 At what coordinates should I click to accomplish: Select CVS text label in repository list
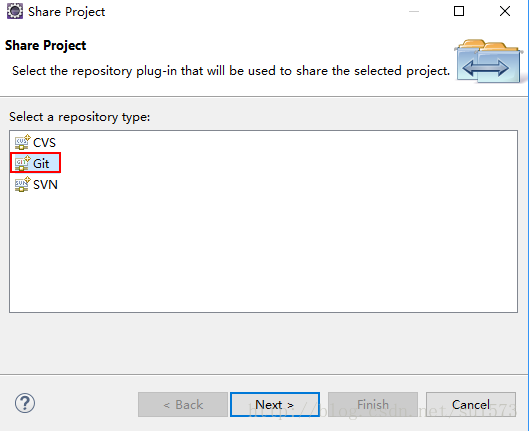[x=44, y=143]
